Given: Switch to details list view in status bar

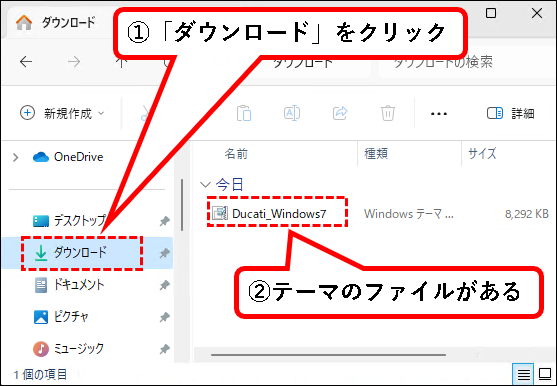Looking at the screenshot, I should click(x=523, y=374).
